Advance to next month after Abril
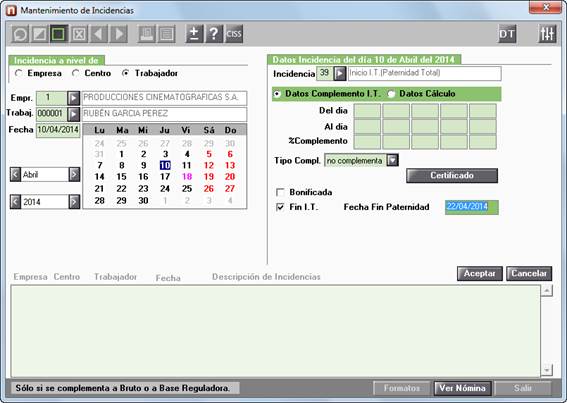The image size is (567, 403). click(x=74, y=174)
